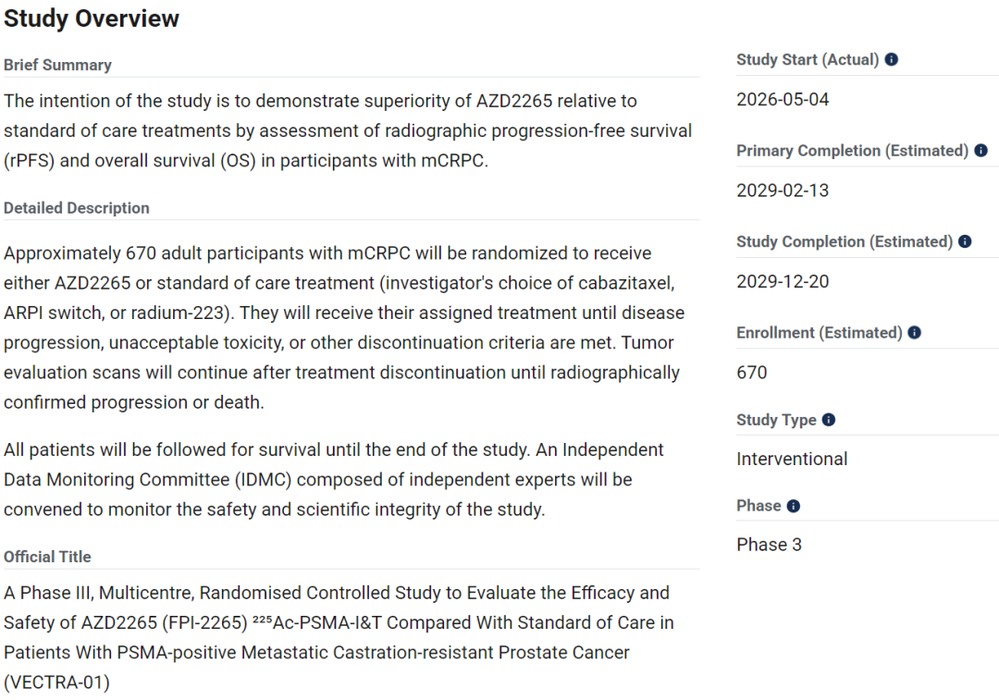Click the Study Start (Actual) label
The width and height of the screenshot is (999, 700).
click(x=807, y=59)
